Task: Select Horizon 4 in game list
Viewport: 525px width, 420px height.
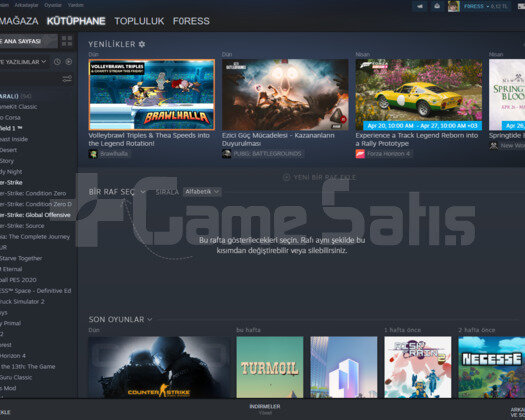Action: pyautogui.click(x=13, y=356)
